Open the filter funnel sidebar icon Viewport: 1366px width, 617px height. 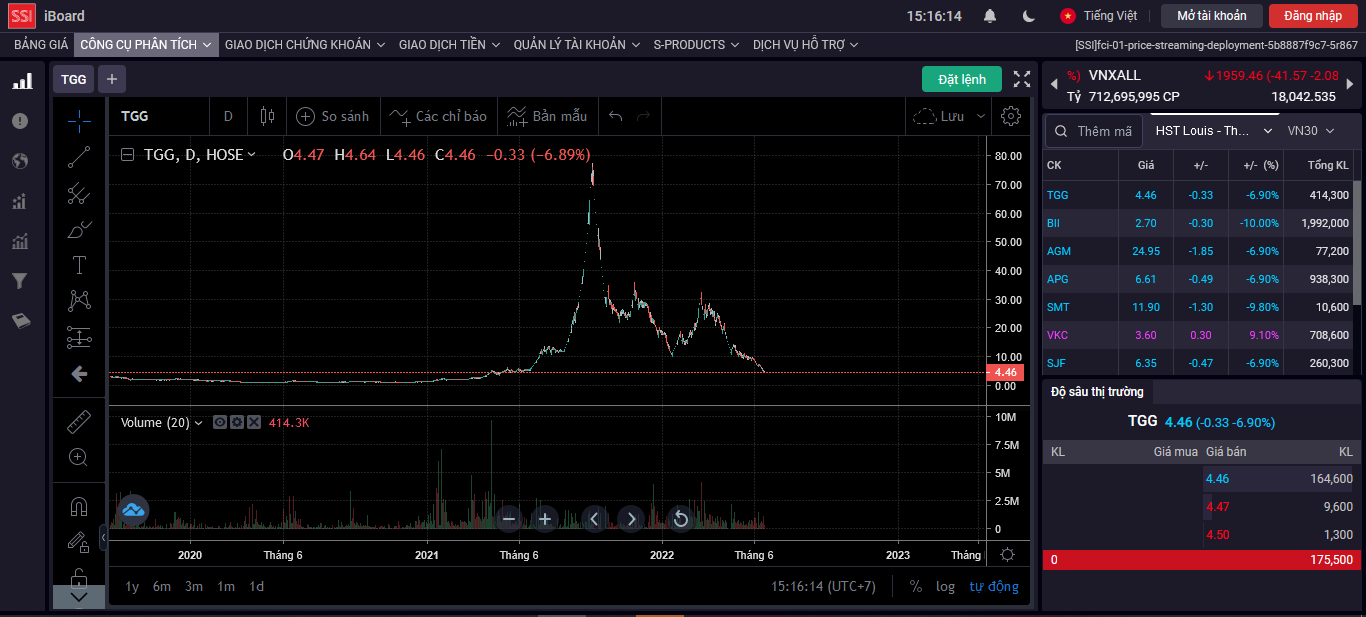(x=20, y=281)
